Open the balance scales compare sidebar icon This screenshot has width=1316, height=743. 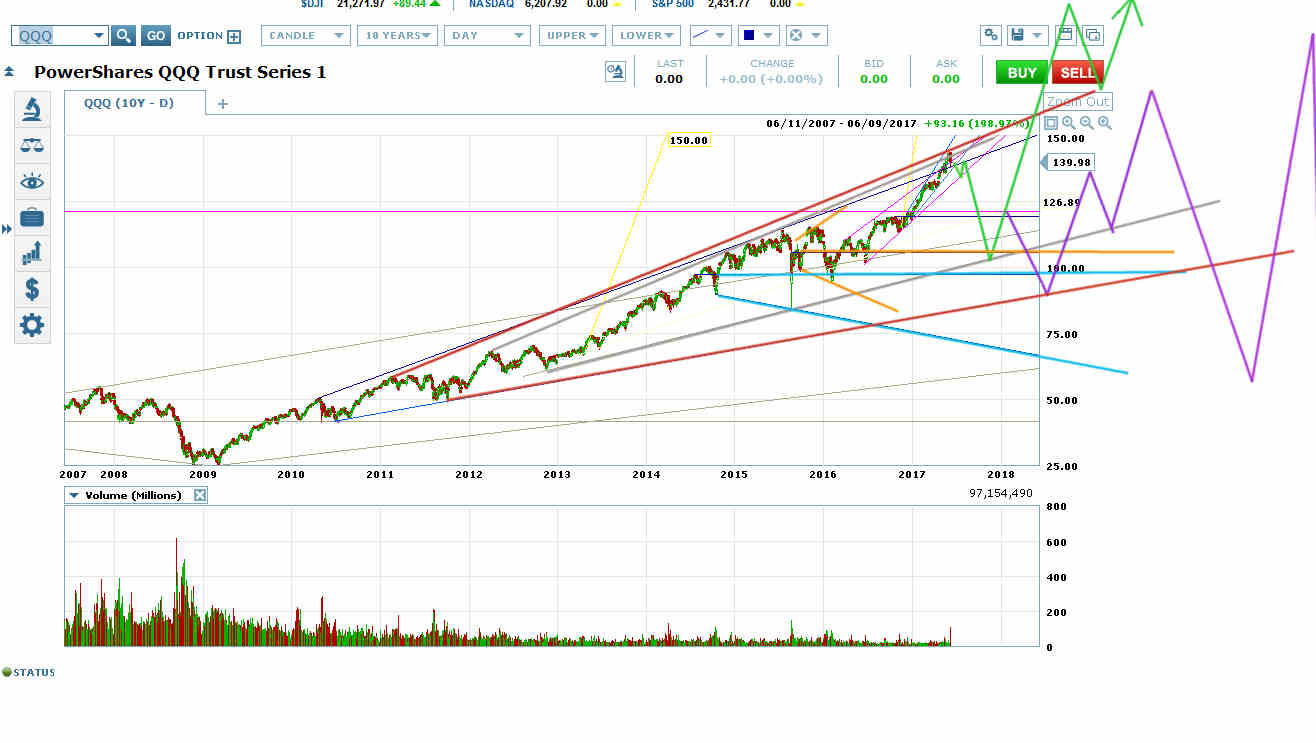pos(32,146)
